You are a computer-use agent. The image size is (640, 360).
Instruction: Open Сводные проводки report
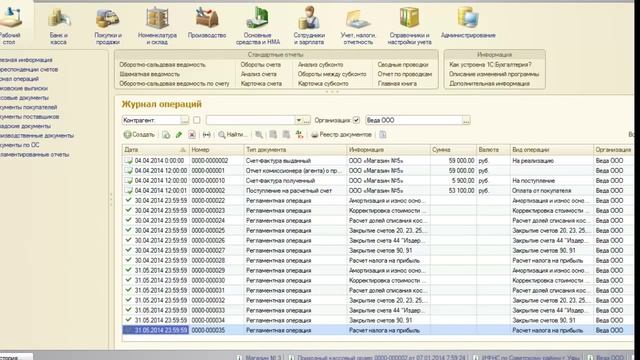(403, 64)
